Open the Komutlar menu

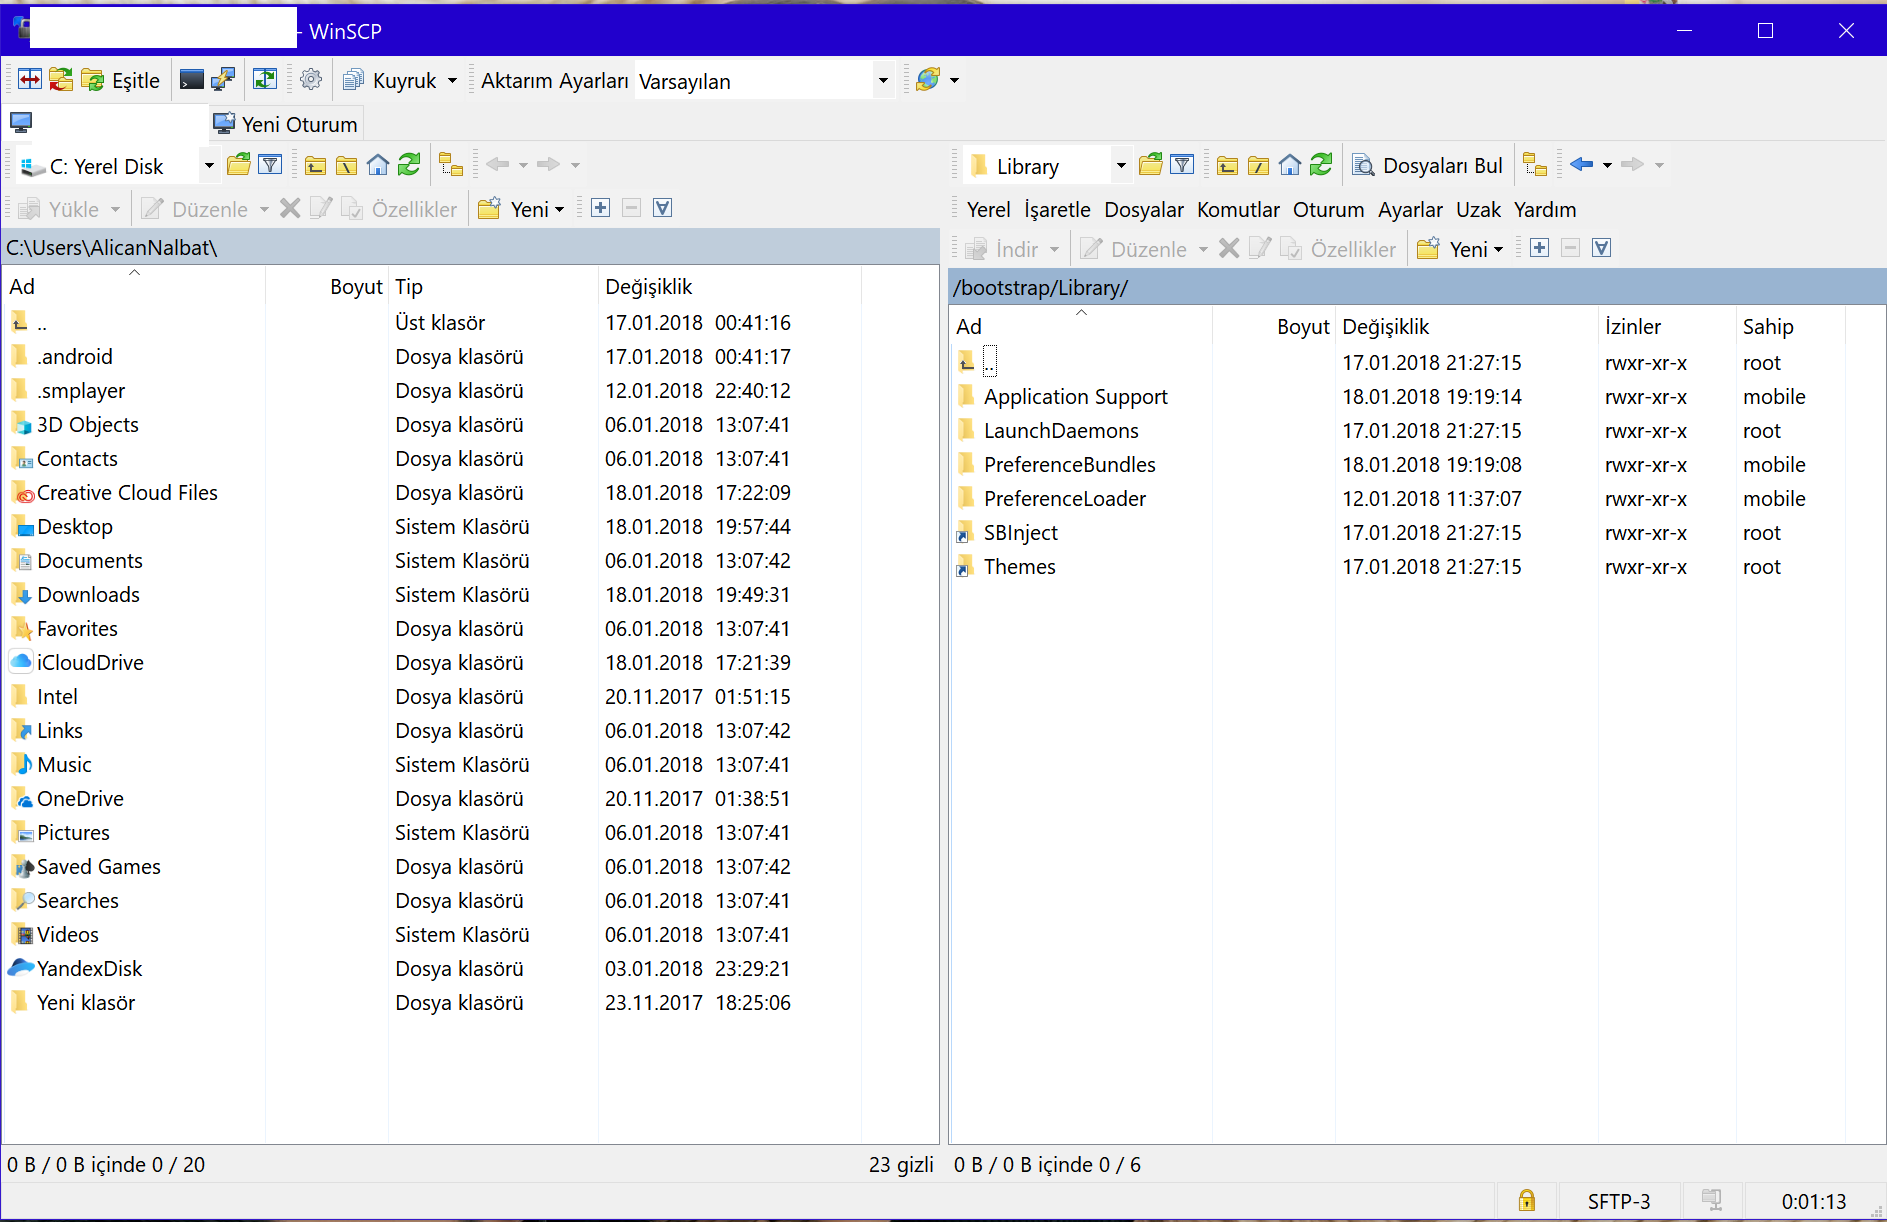(x=1238, y=209)
